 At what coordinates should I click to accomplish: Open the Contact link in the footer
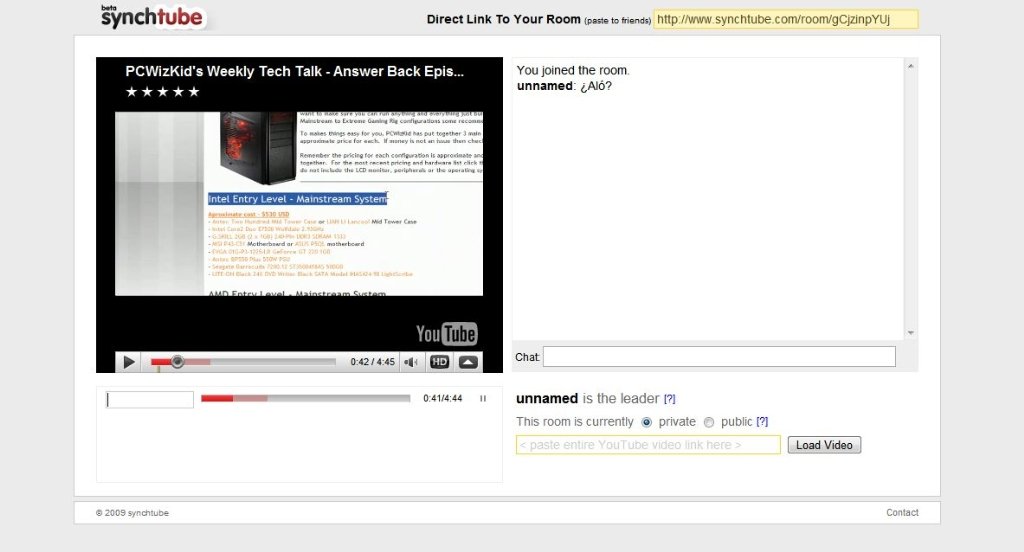click(x=901, y=513)
